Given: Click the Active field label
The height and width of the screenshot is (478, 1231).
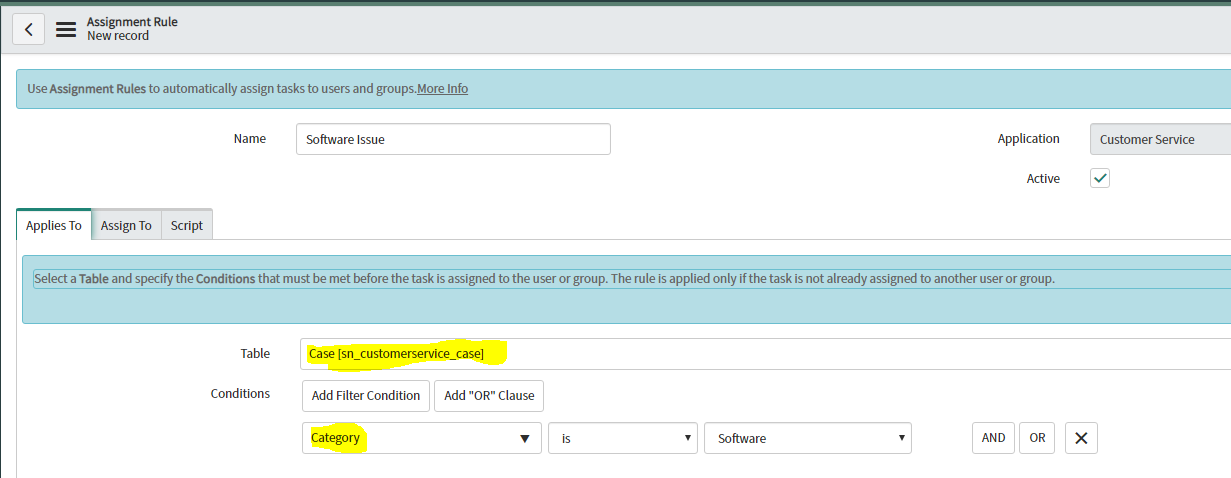Looking at the screenshot, I should (x=1043, y=178).
